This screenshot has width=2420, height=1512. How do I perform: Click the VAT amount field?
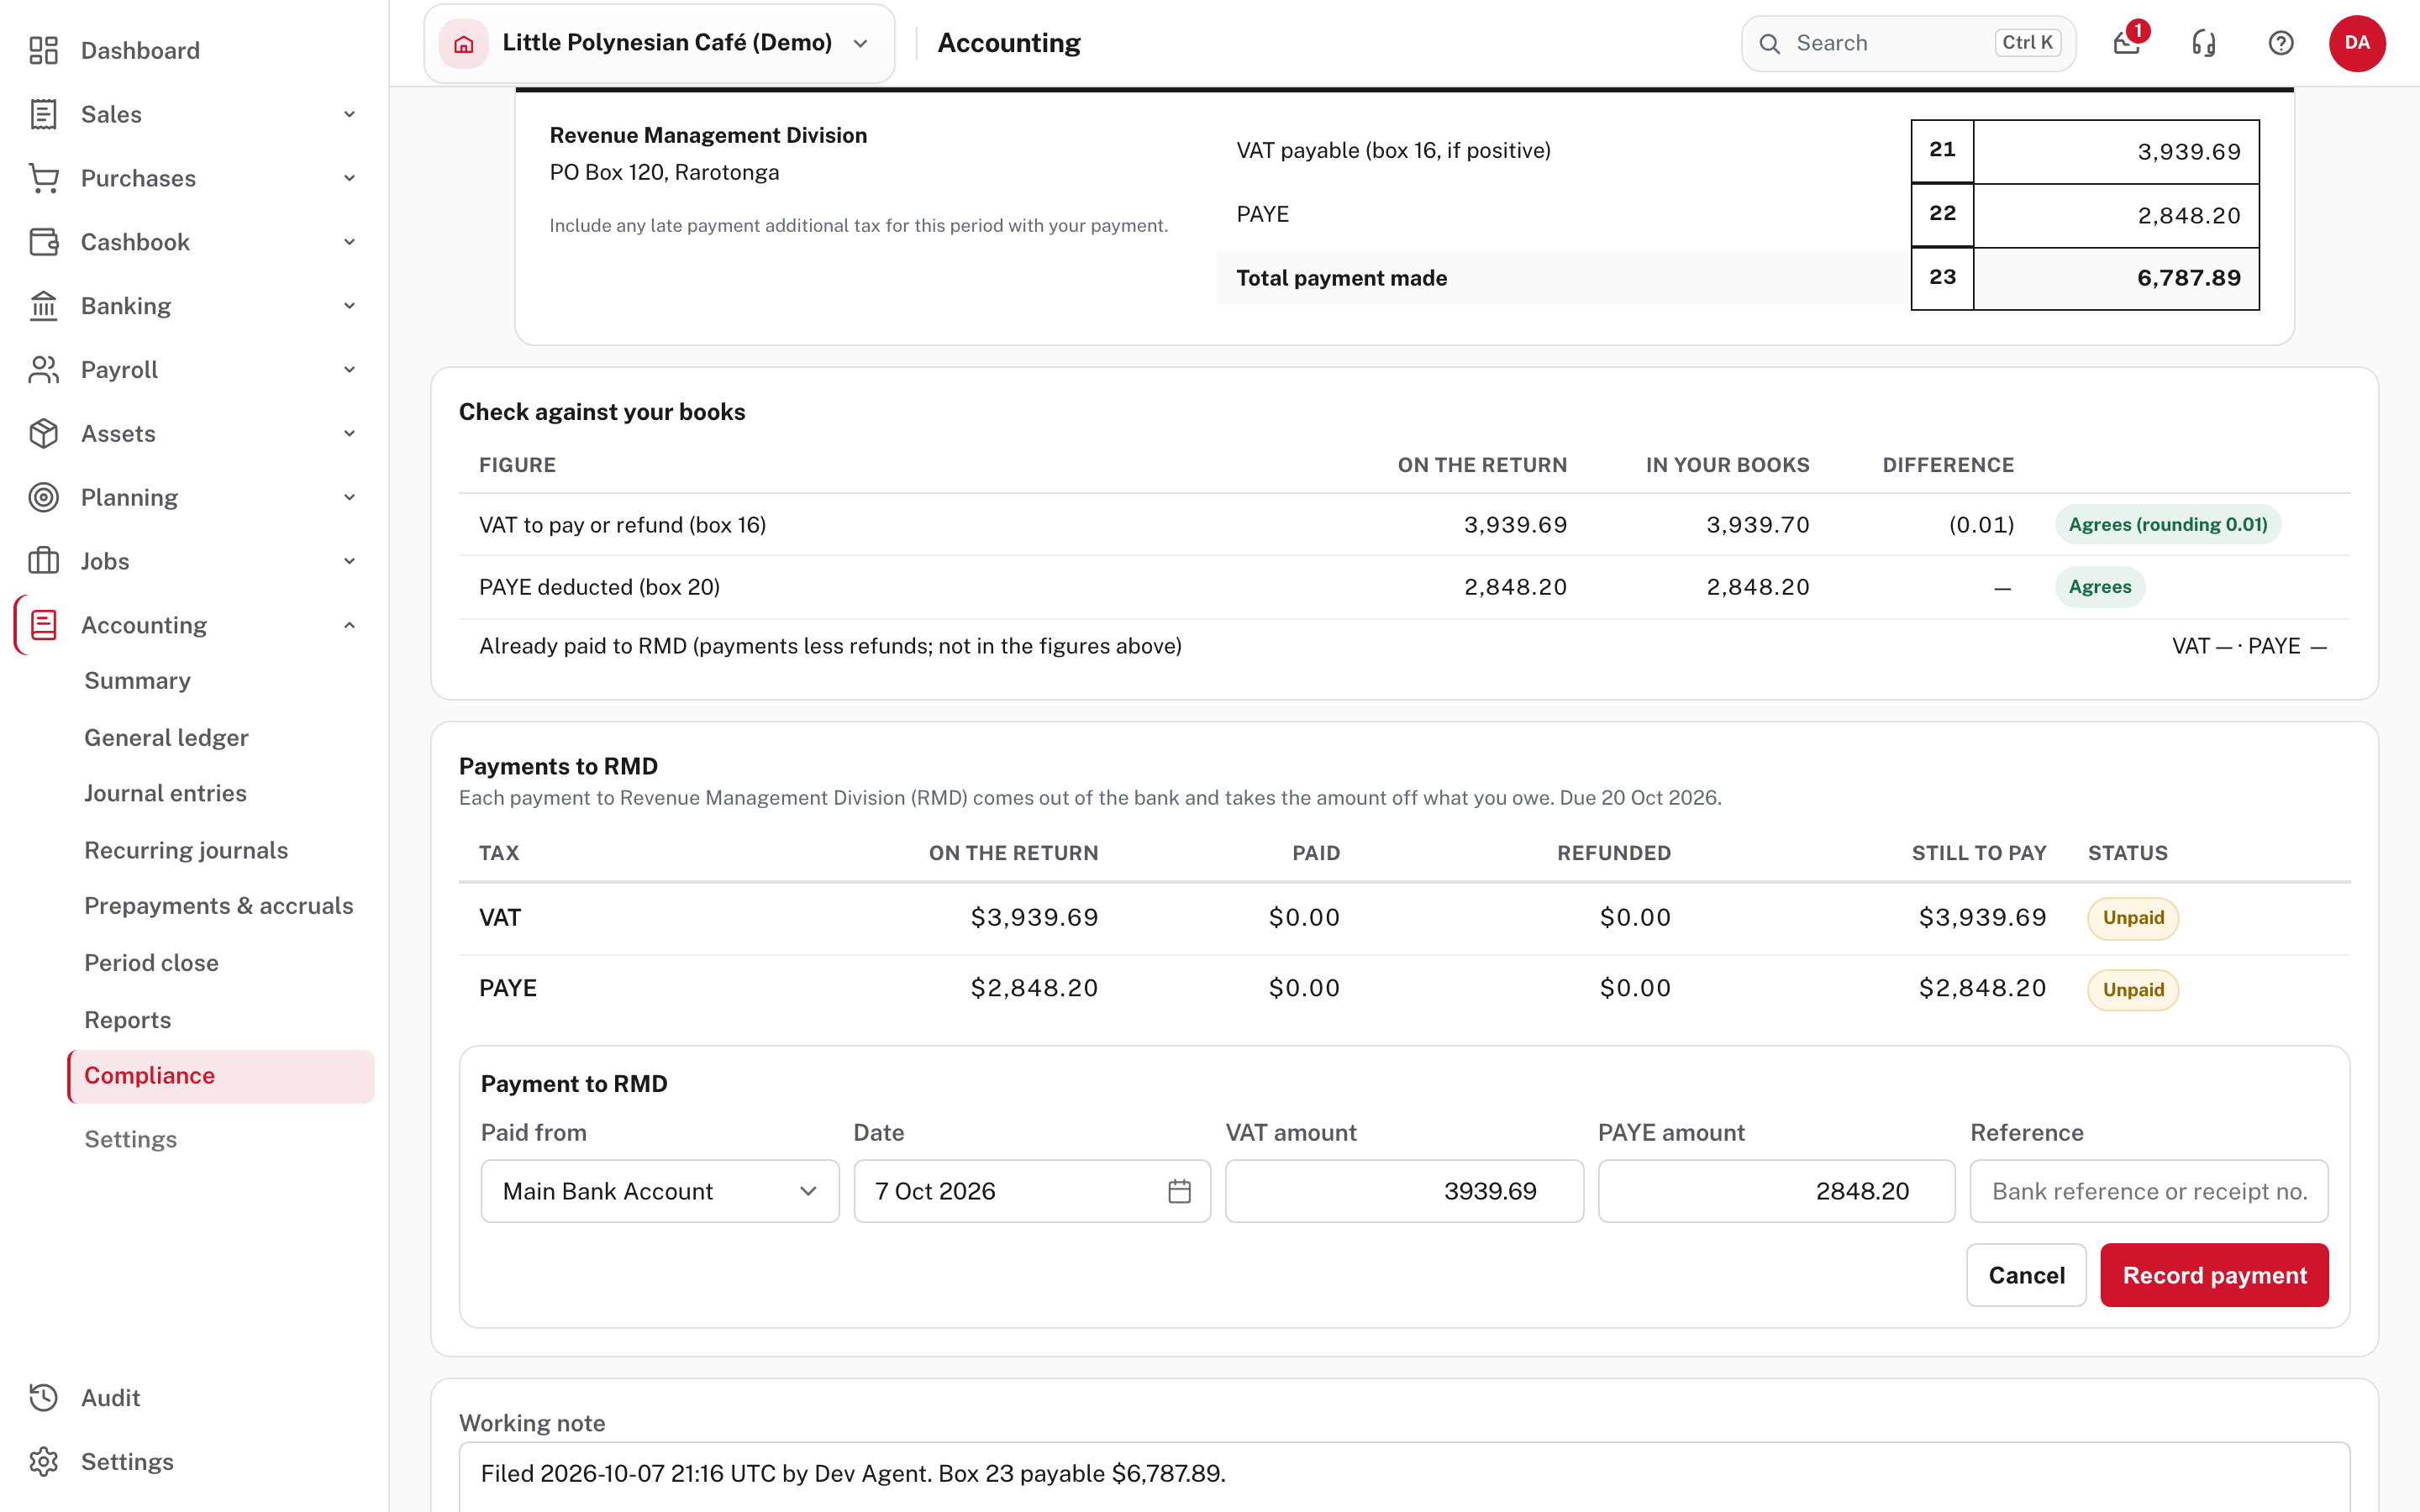pos(1404,1191)
